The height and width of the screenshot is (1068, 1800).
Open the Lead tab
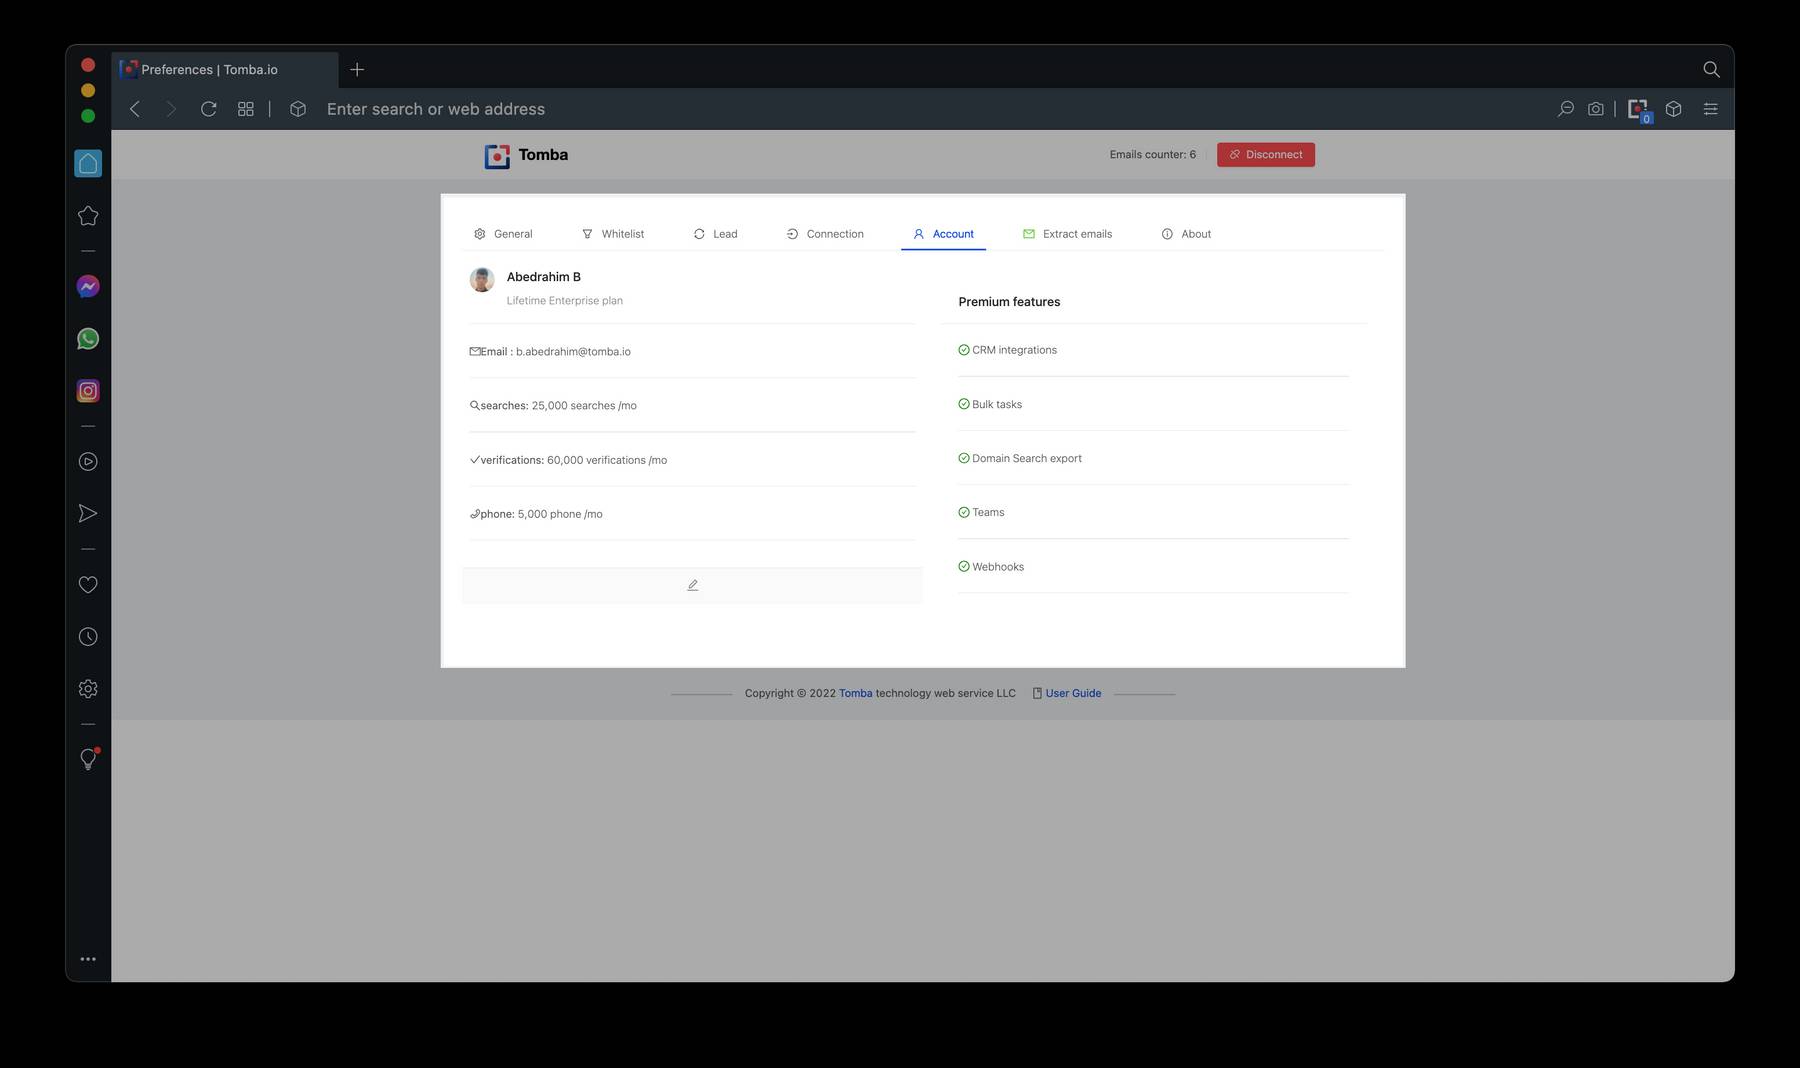point(716,234)
